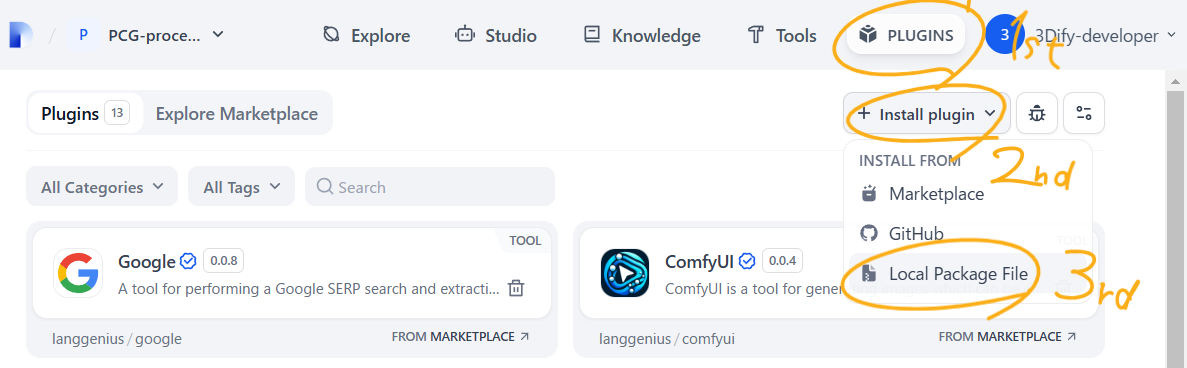
Task: Open plugin preferences sliders icon
Action: 1083,114
